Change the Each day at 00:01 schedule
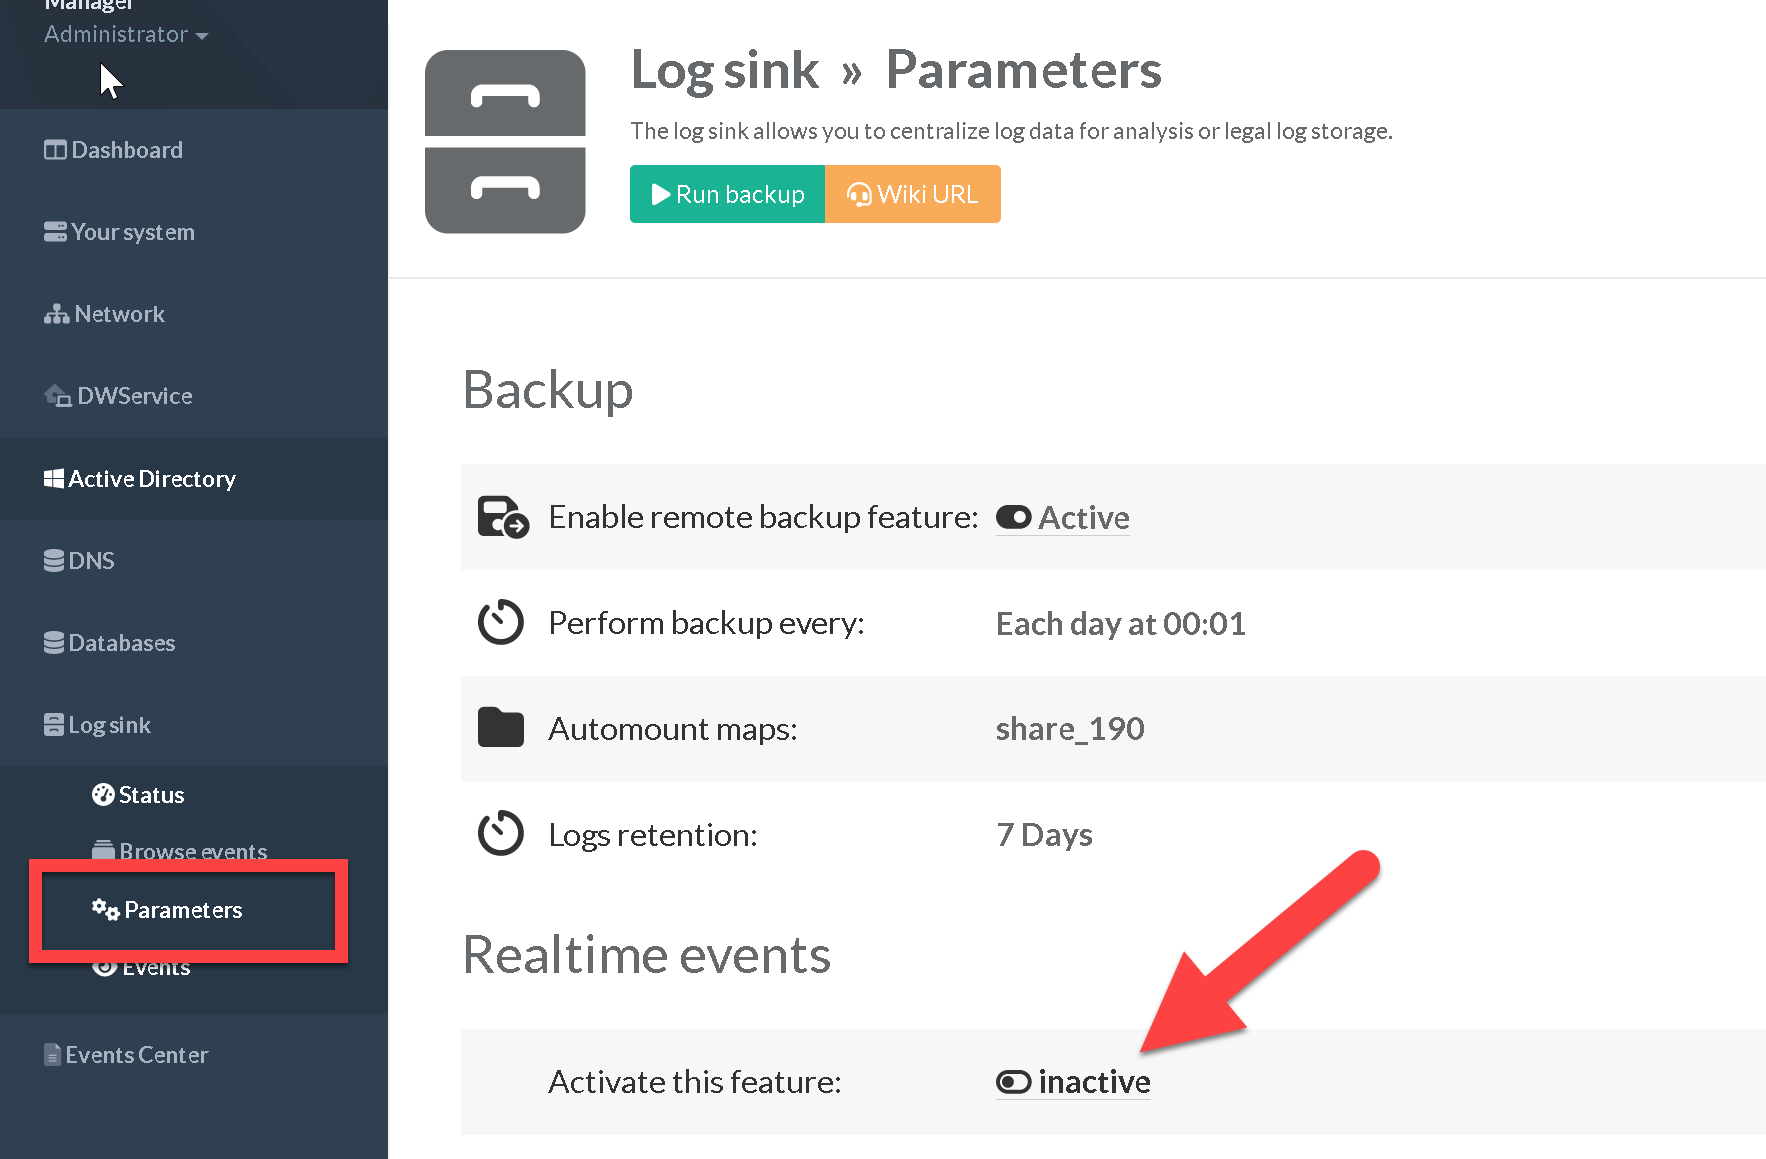 click(1120, 623)
